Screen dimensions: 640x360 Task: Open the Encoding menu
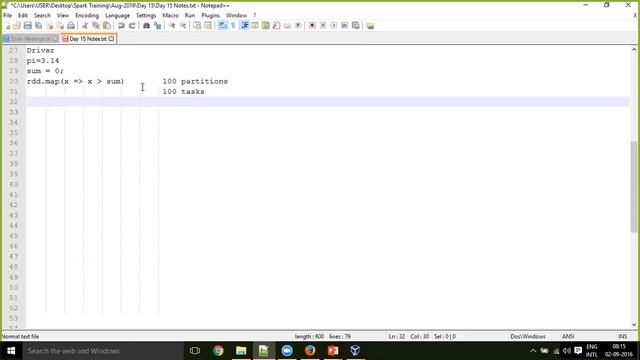[x=87, y=16]
